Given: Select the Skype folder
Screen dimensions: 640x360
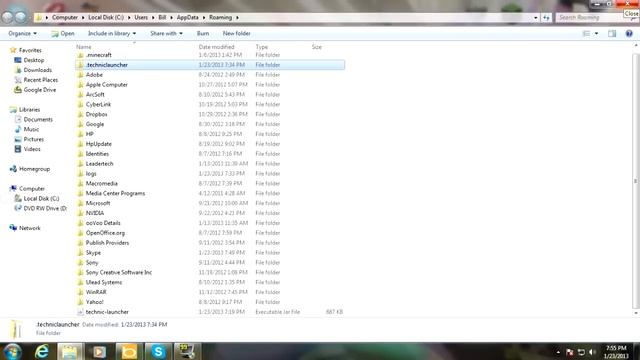Looking at the screenshot, I should tap(93, 253).
